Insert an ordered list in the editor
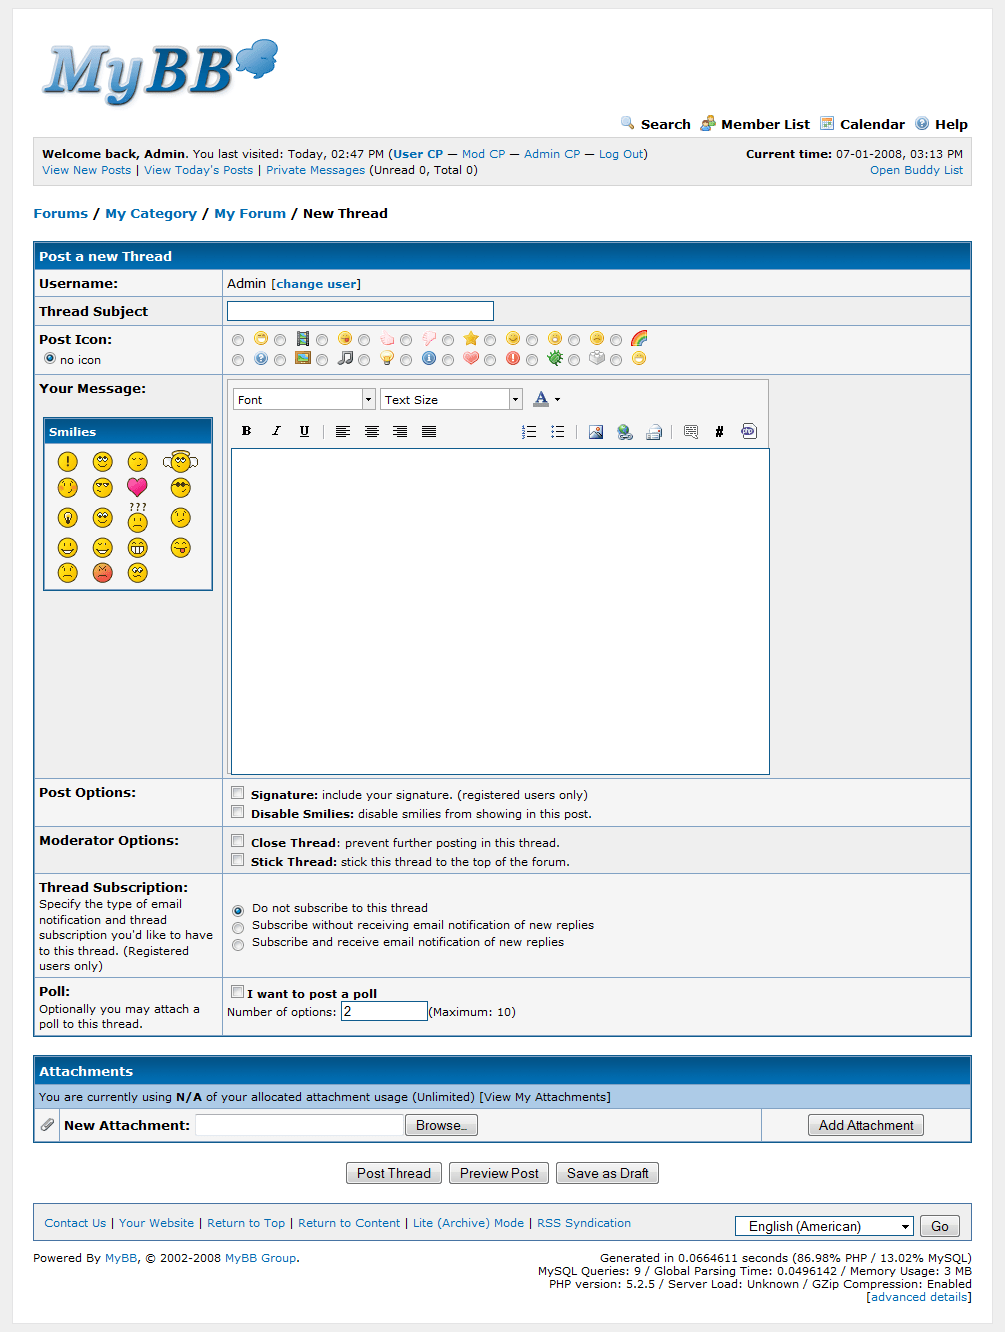This screenshot has height=1332, width=1005. pyautogui.click(x=529, y=431)
